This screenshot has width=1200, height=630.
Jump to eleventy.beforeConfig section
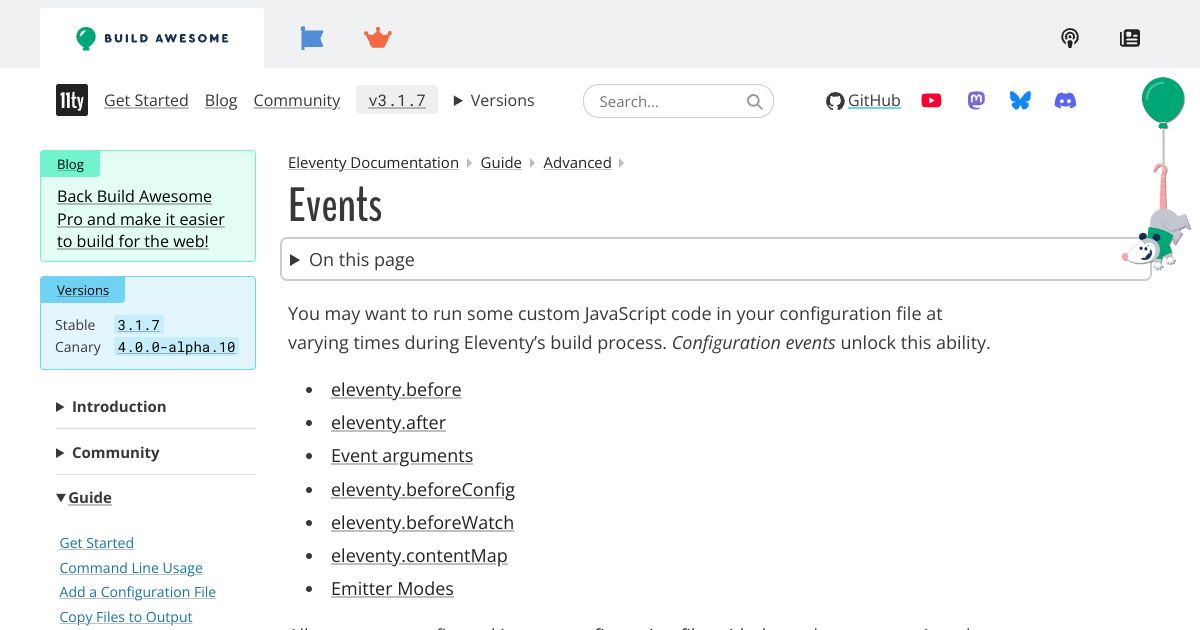tap(423, 489)
